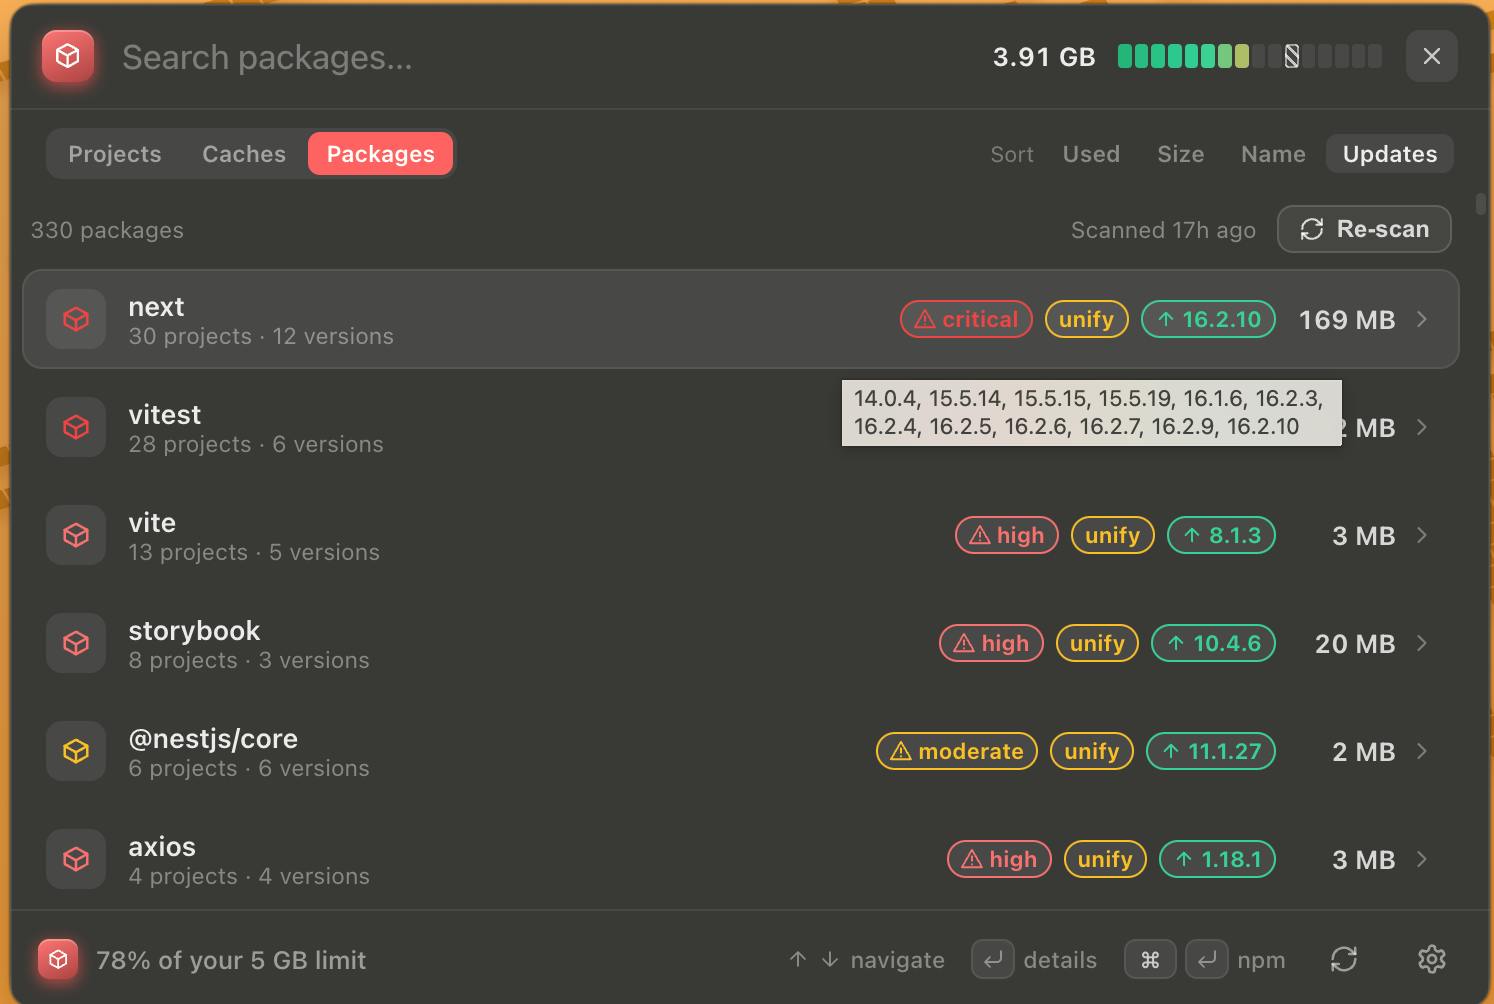The height and width of the screenshot is (1004, 1494).
Task: Click the high badge on vite
Action: (1007, 535)
